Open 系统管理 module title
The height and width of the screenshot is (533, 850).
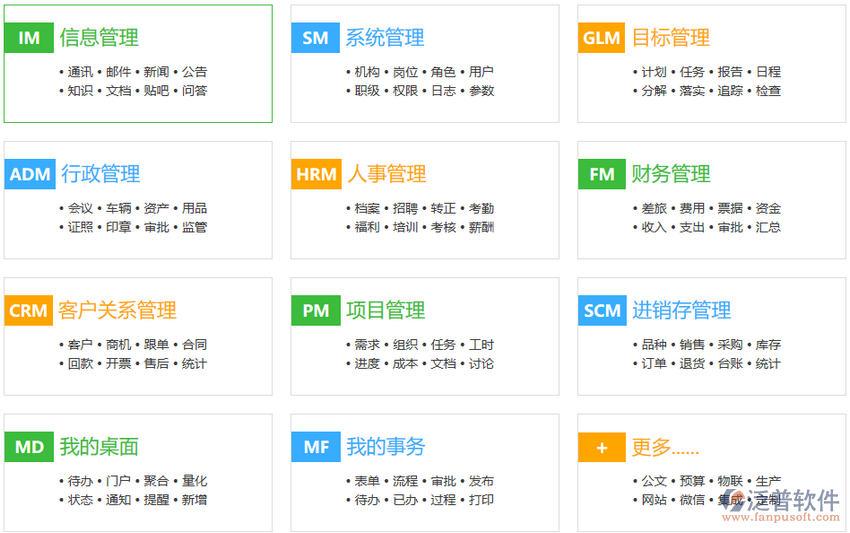[x=385, y=38]
